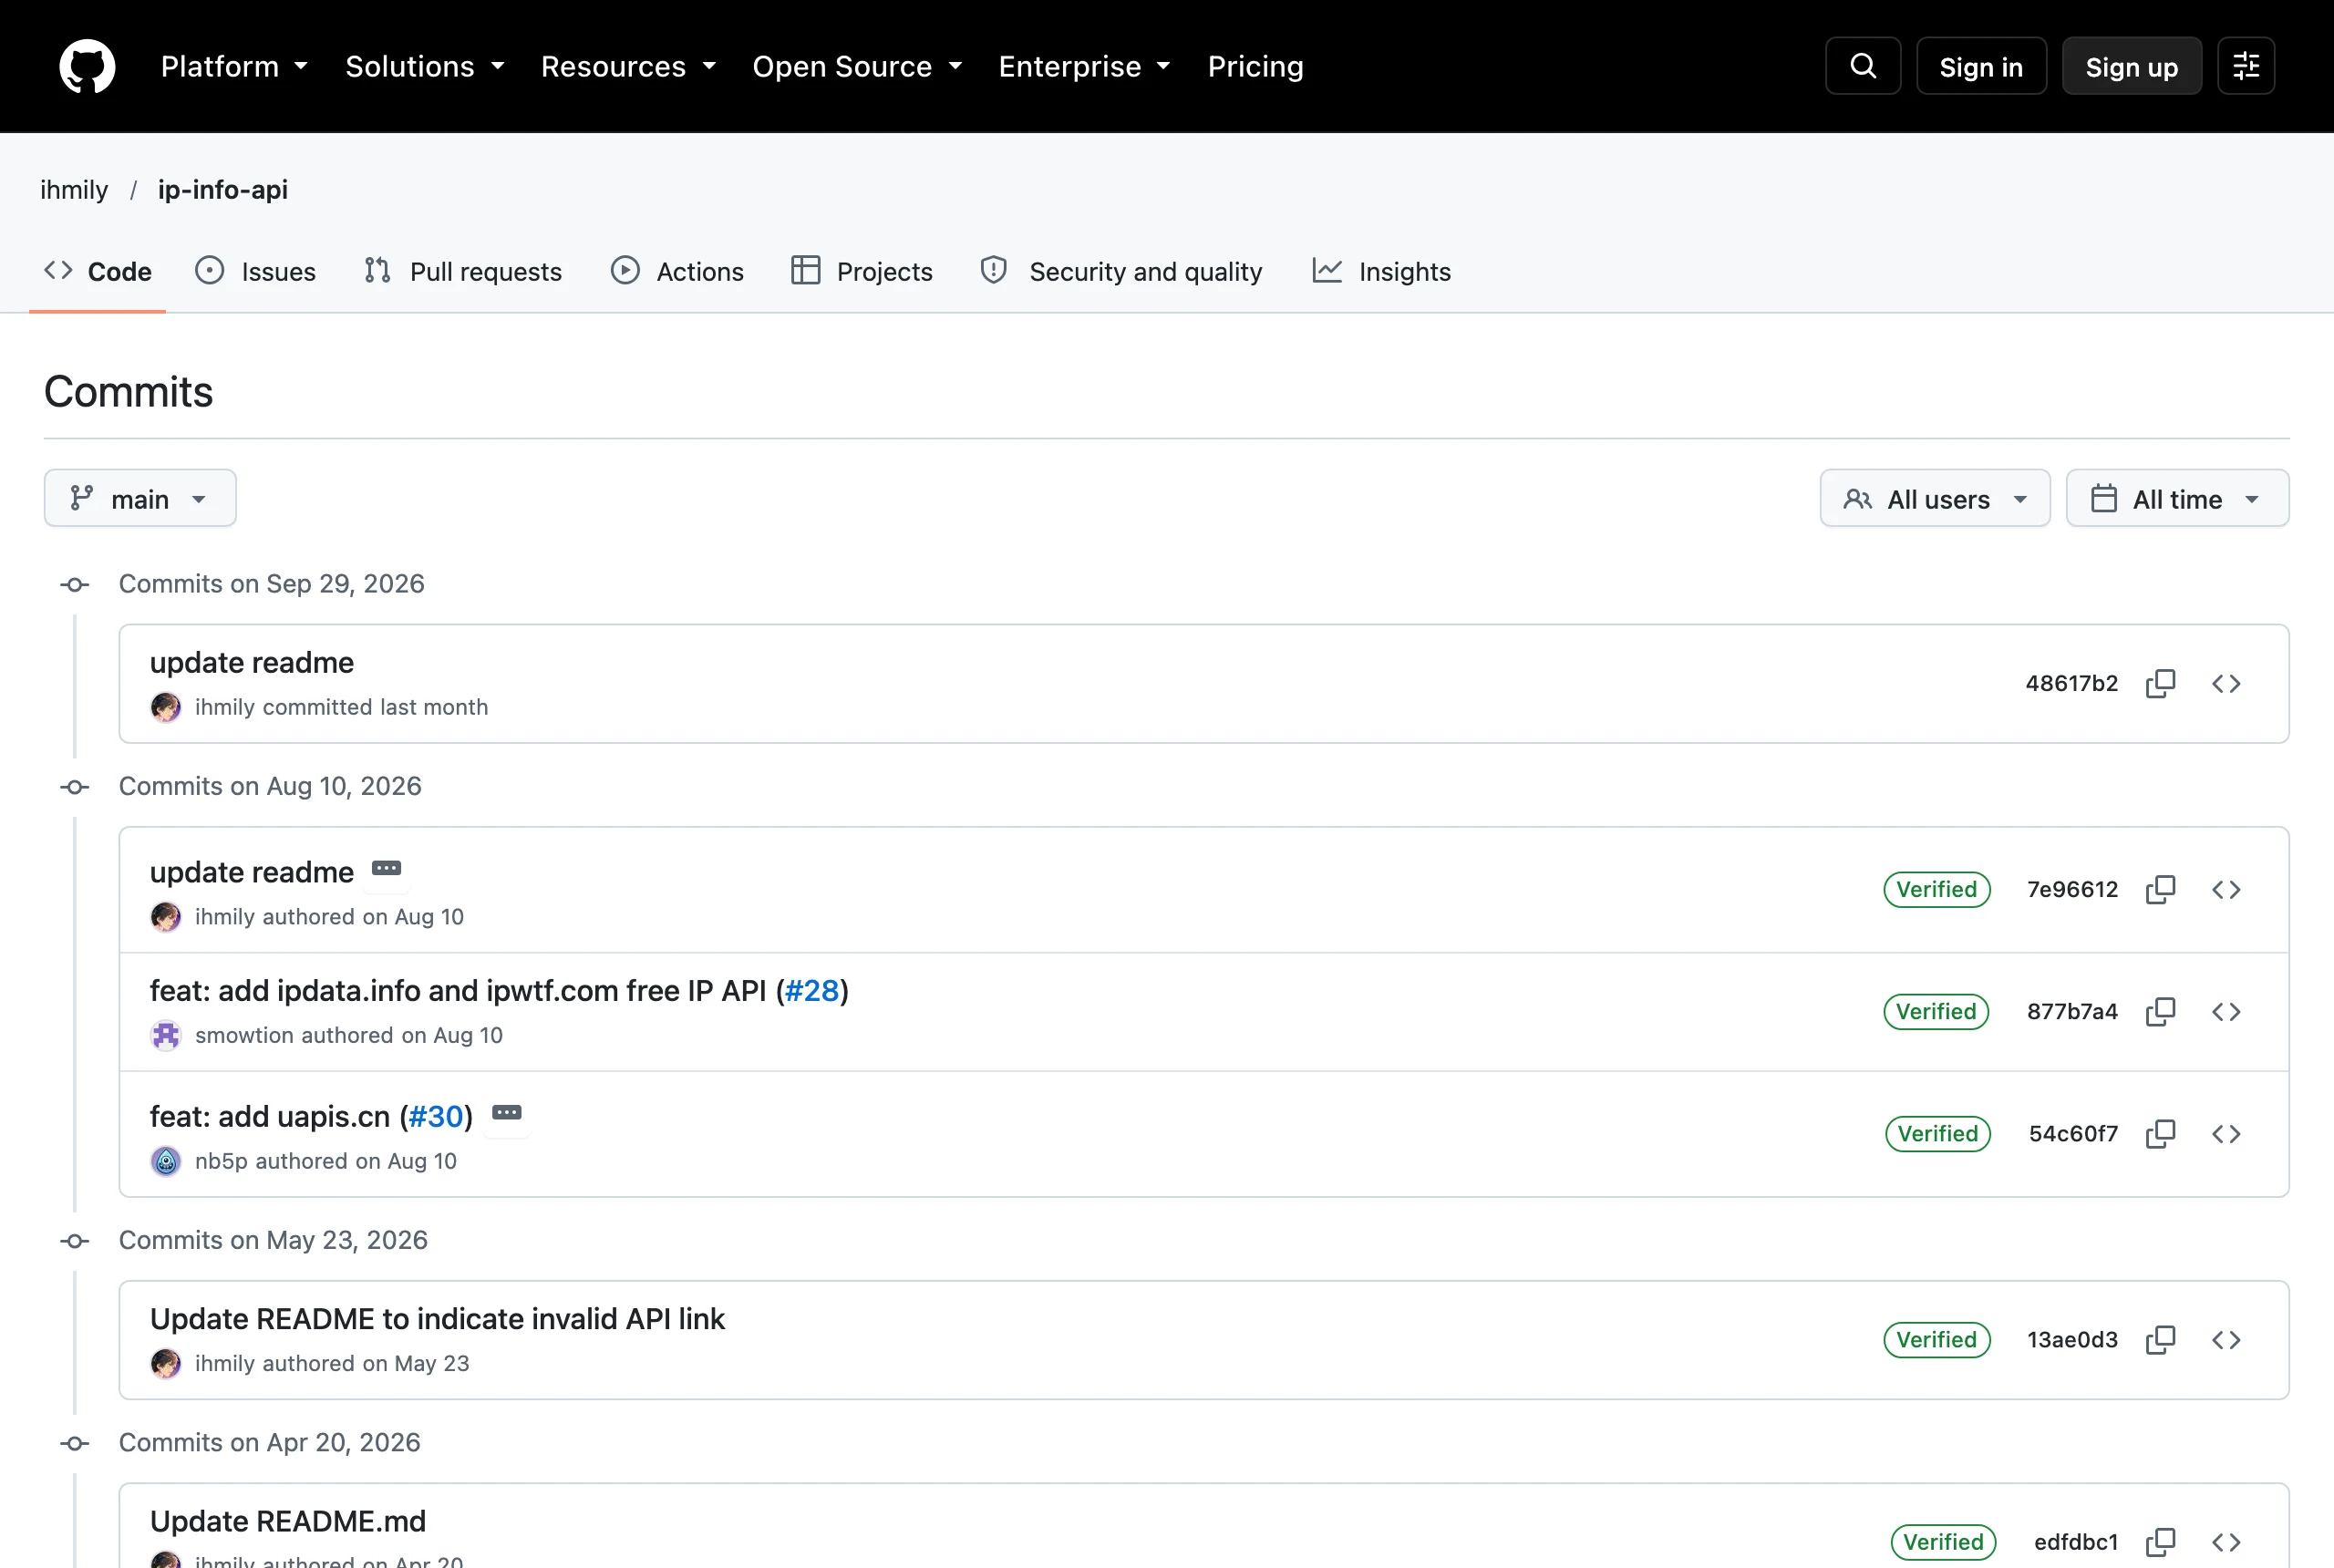The image size is (2334, 1568).
Task: Switch to the Issues tab
Action: pos(256,271)
